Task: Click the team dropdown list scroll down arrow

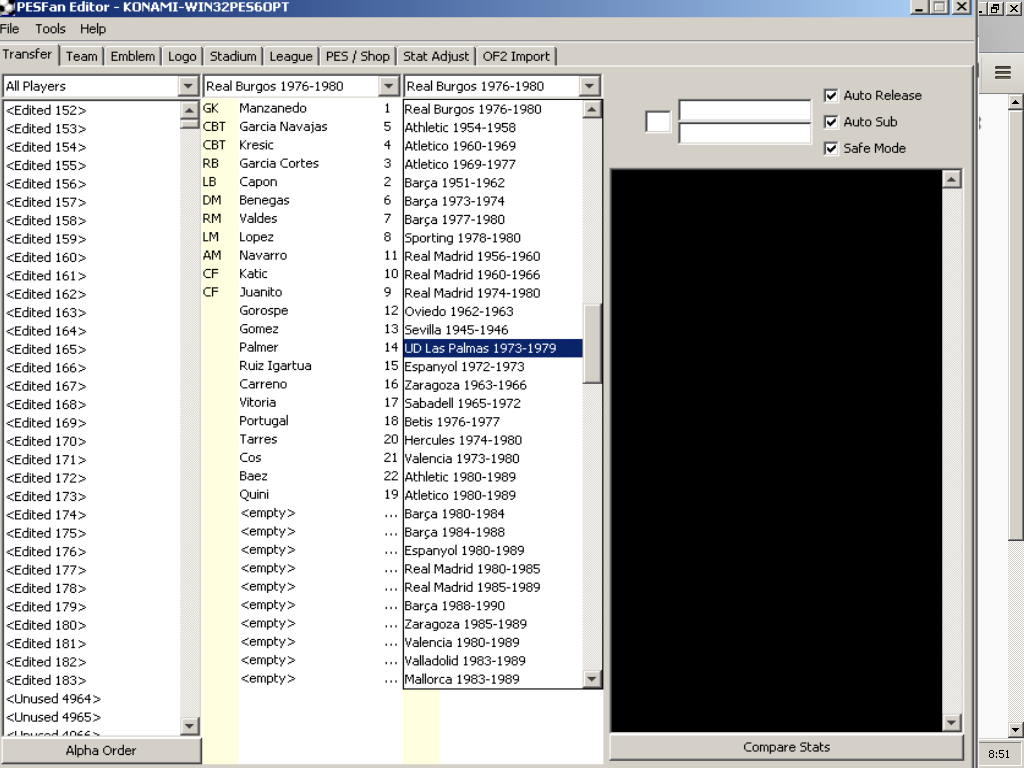Action: [591, 679]
